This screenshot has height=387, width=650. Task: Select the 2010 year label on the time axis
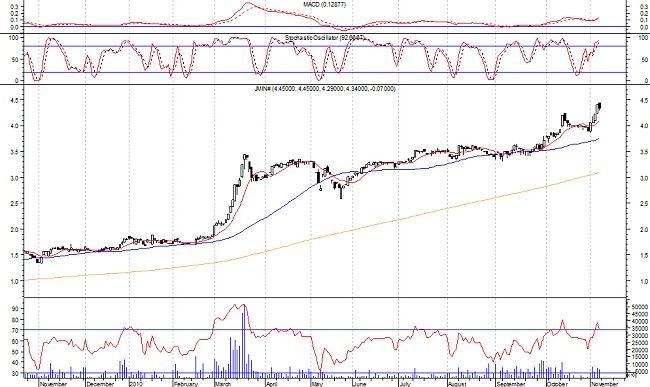tap(136, 384)
